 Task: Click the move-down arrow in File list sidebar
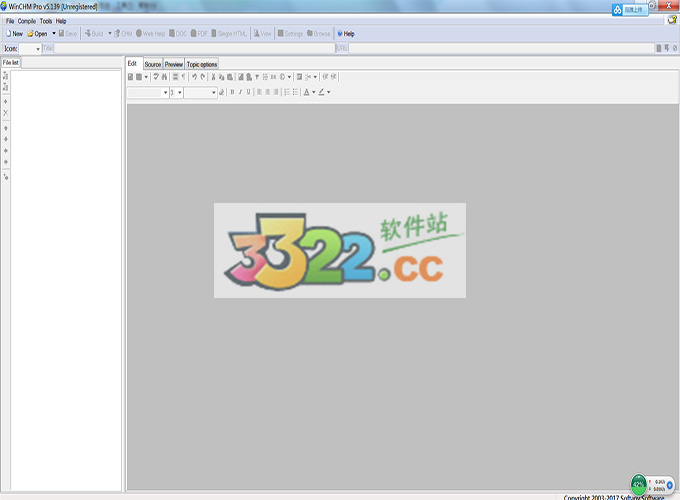coord(6,139)
